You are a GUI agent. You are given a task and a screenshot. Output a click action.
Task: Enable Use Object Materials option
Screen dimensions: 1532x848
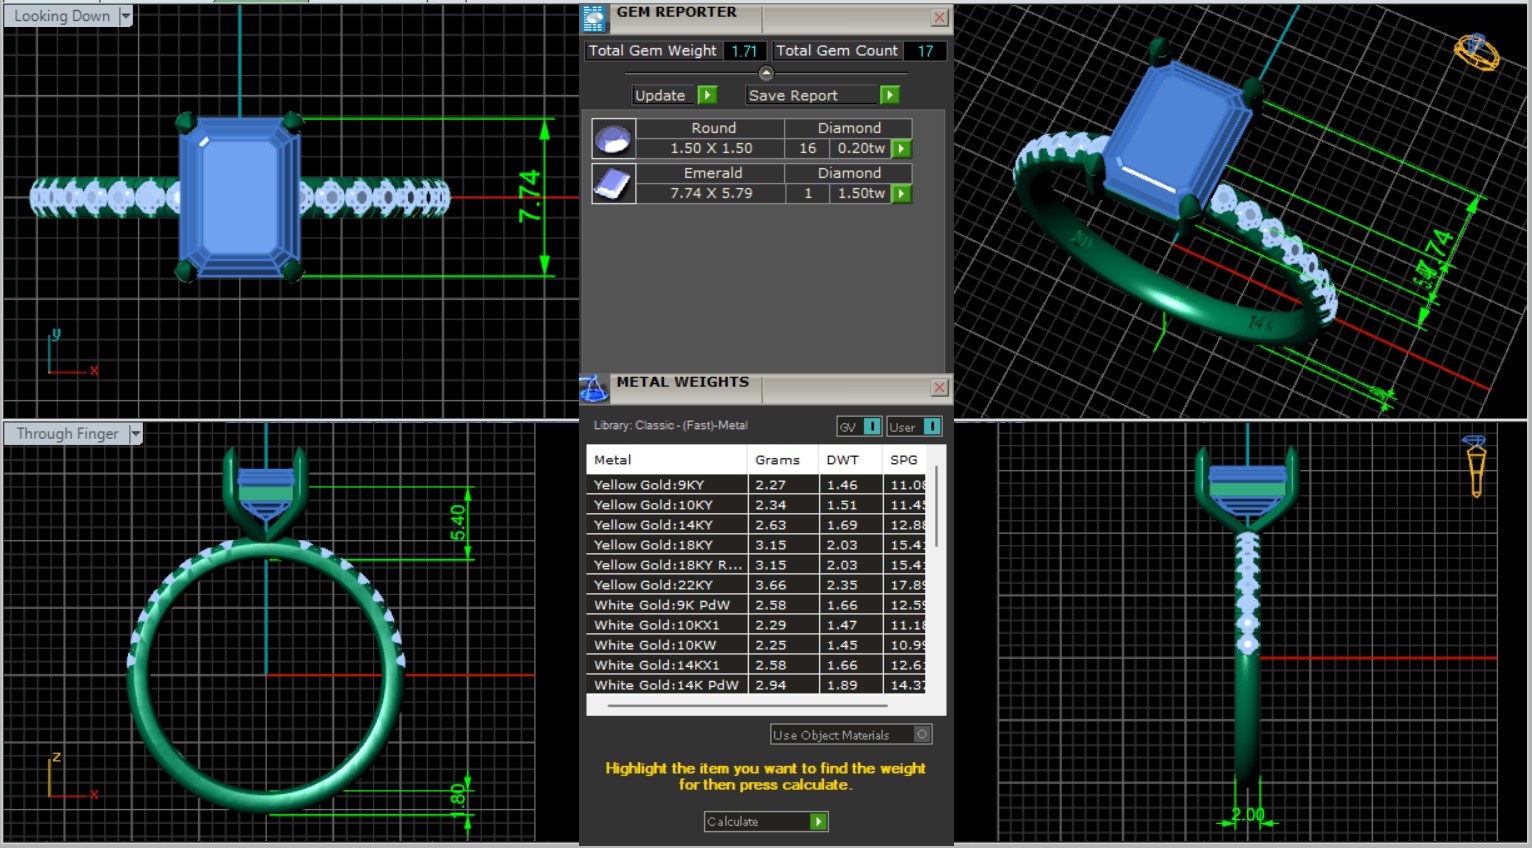(x=922, y=735)
